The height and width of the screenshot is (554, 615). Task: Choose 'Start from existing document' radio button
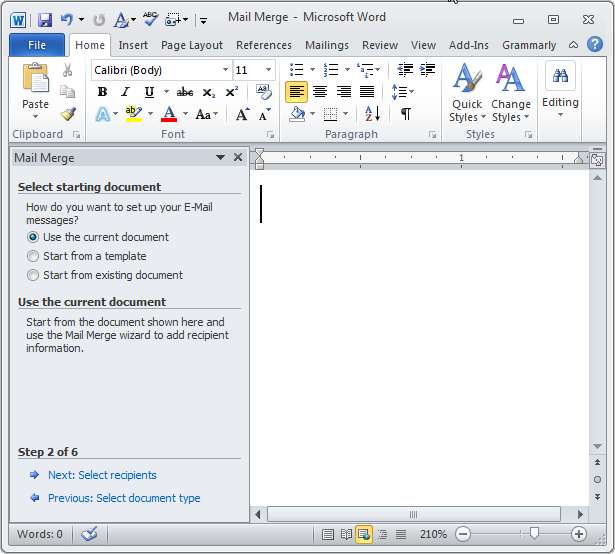(x=33, y=275)
